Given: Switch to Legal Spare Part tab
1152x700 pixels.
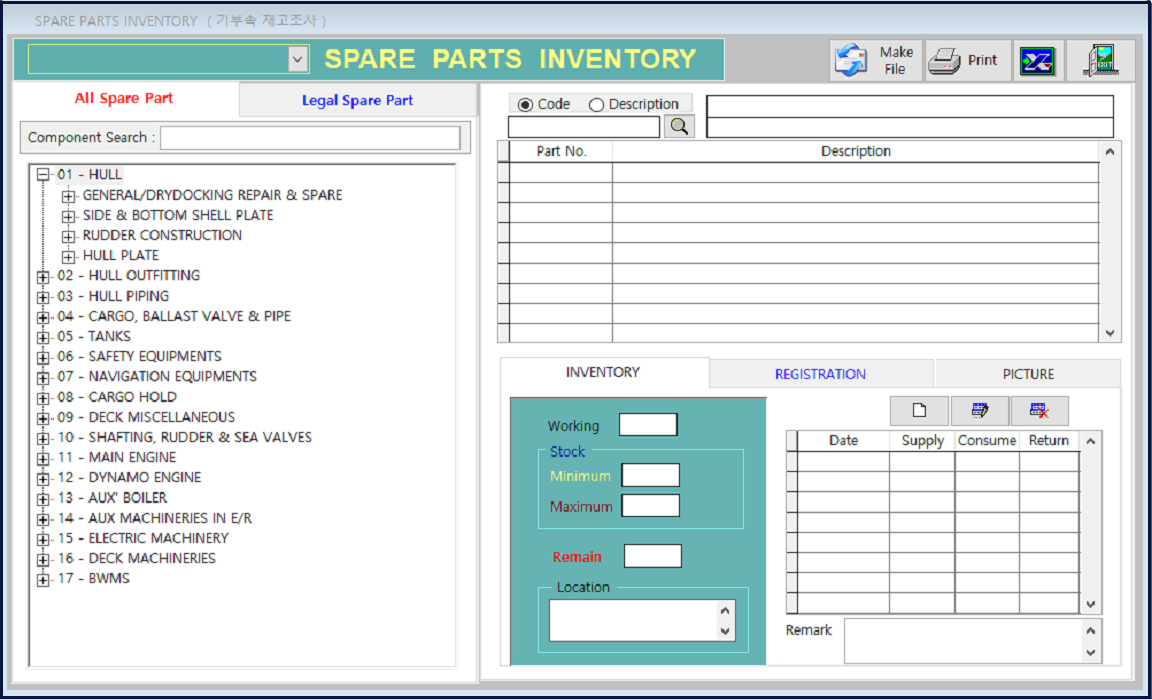Looking at the screenshot, I should (357, 100).
